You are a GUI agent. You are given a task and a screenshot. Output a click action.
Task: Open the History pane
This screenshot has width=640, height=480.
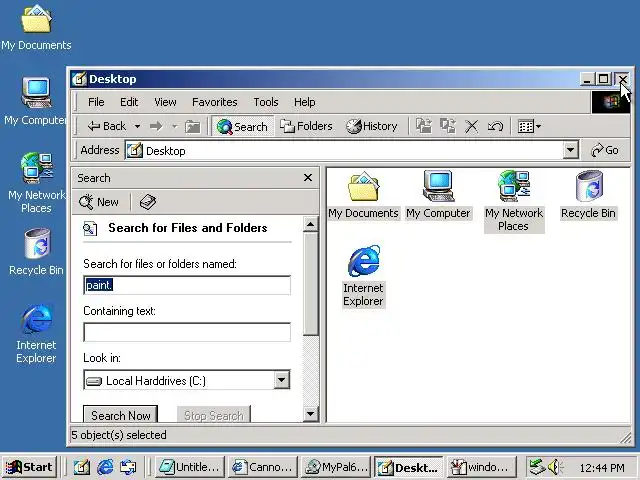pos(371,127)
